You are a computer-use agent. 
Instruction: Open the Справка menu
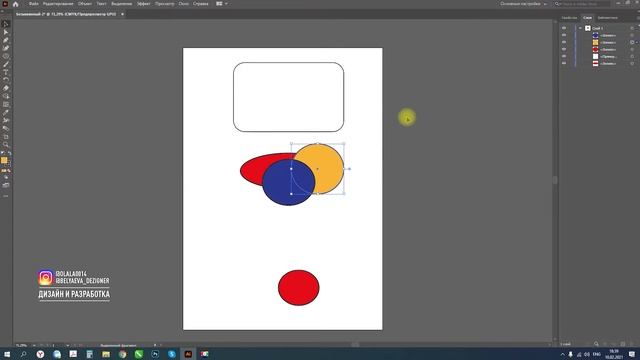click(x=200, y=4)
